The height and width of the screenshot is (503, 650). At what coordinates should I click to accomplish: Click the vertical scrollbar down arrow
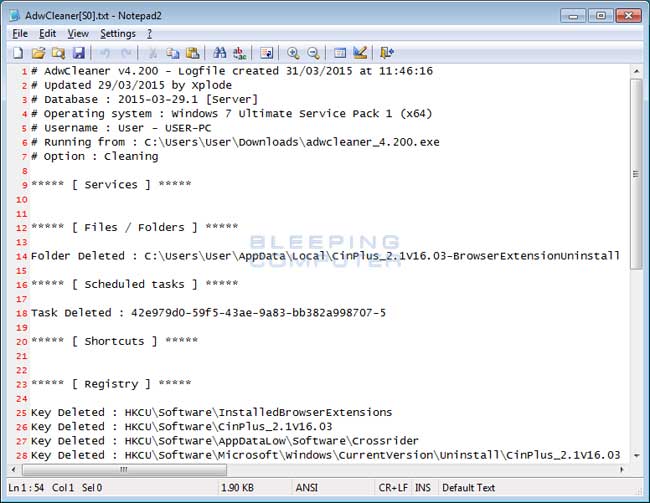tap(636, 453)
